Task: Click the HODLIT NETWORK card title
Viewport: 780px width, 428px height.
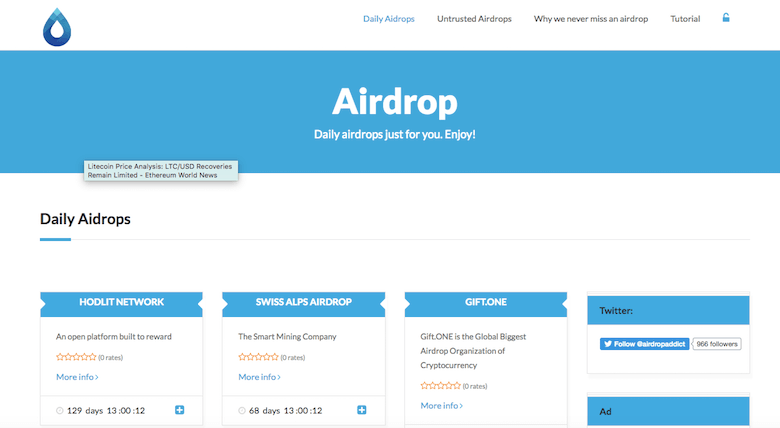Action: (121, 302)
